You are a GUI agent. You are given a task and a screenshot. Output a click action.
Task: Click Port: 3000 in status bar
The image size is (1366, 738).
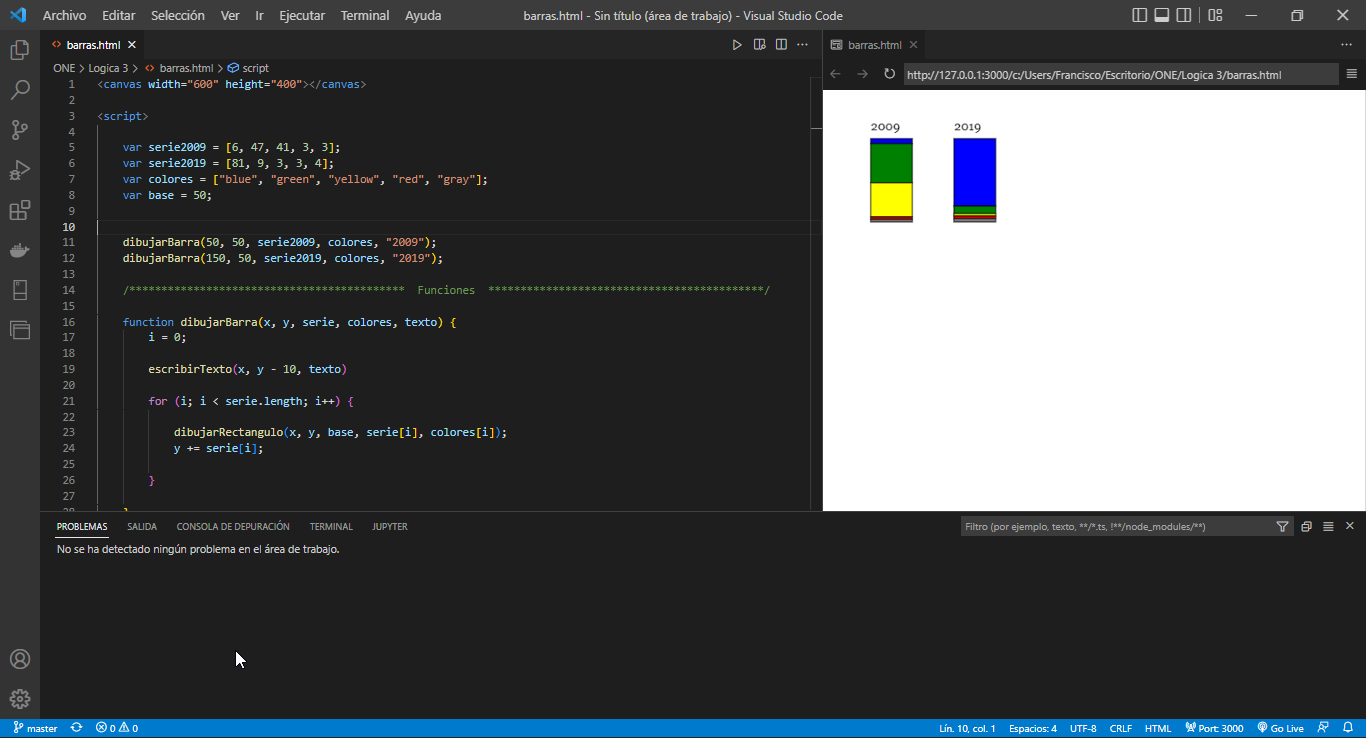click(x=1214, y=728)
